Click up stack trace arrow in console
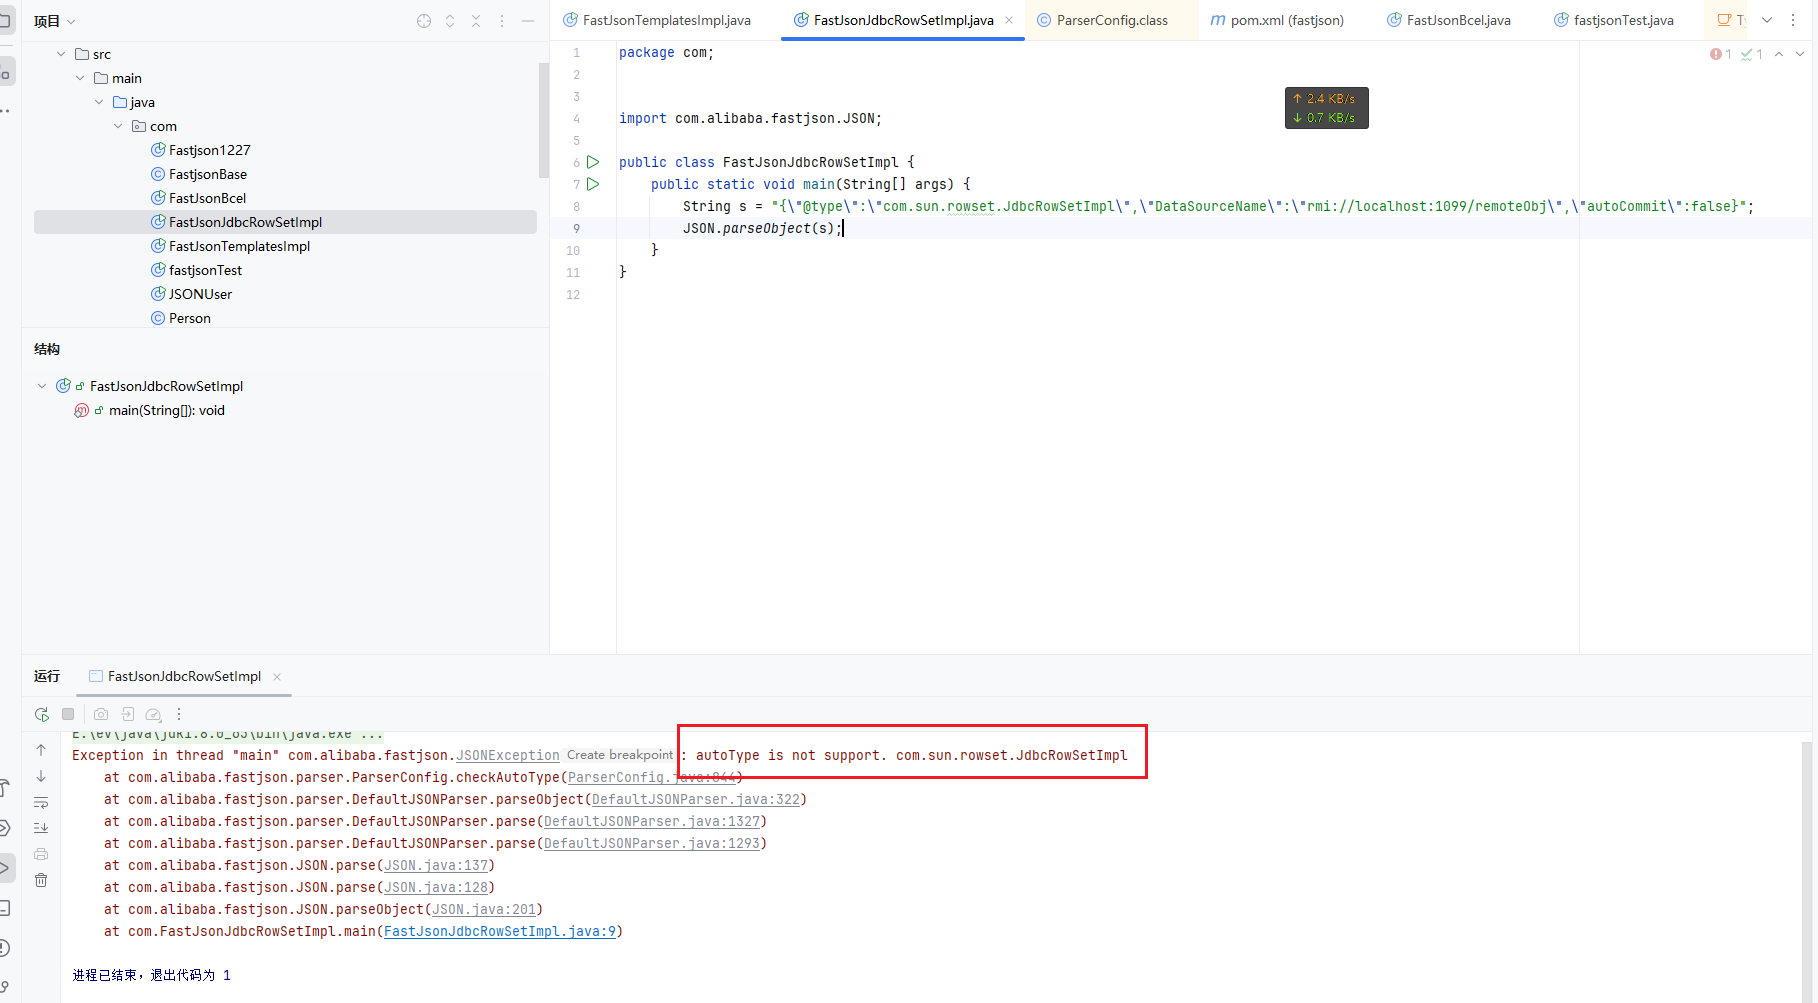The width and height of the screenshot is (1818, 1003). [x=41, y=750]
